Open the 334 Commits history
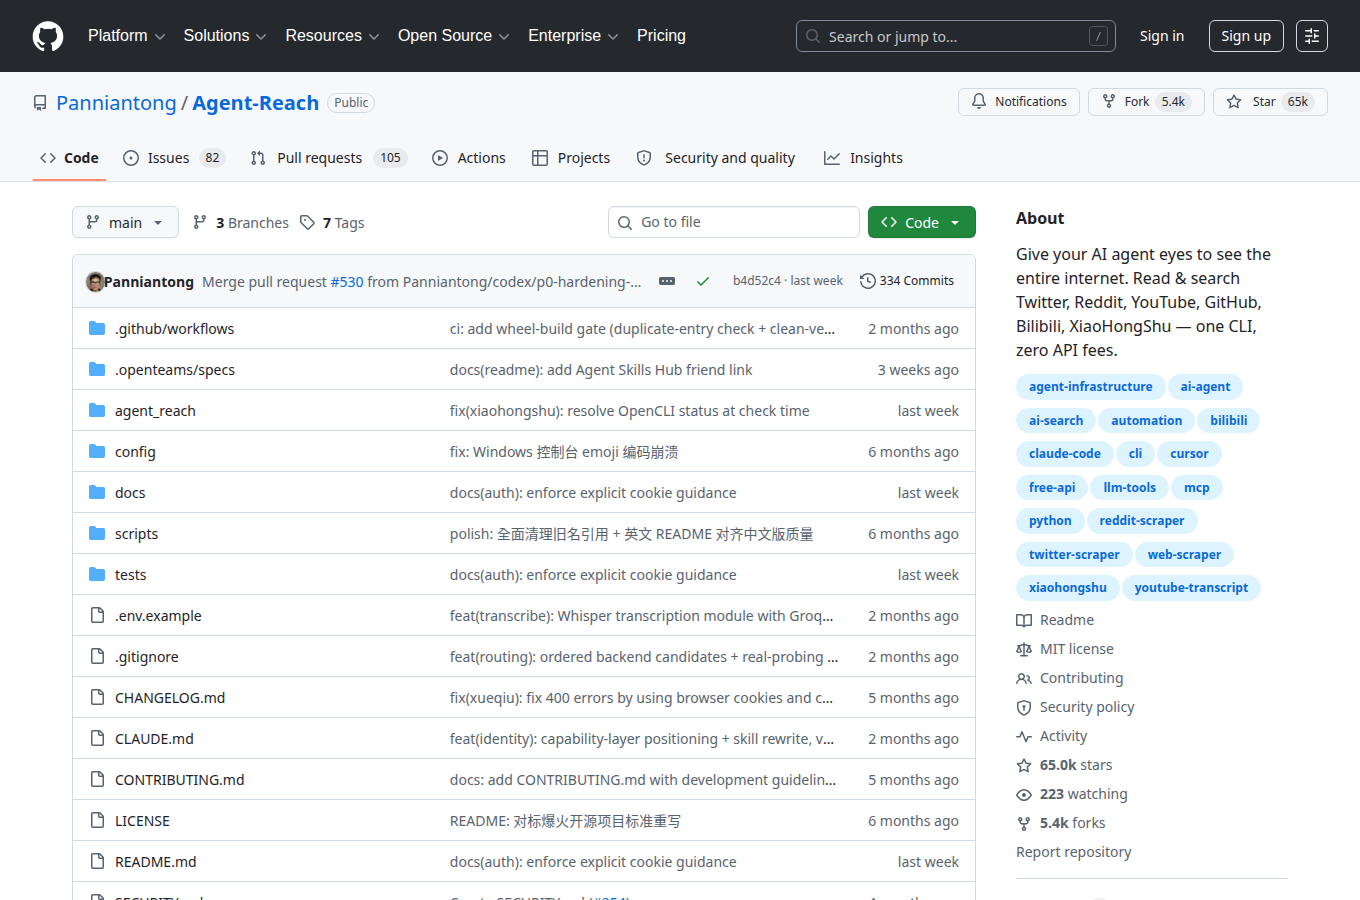The image size is (1360, 900). 907,281
